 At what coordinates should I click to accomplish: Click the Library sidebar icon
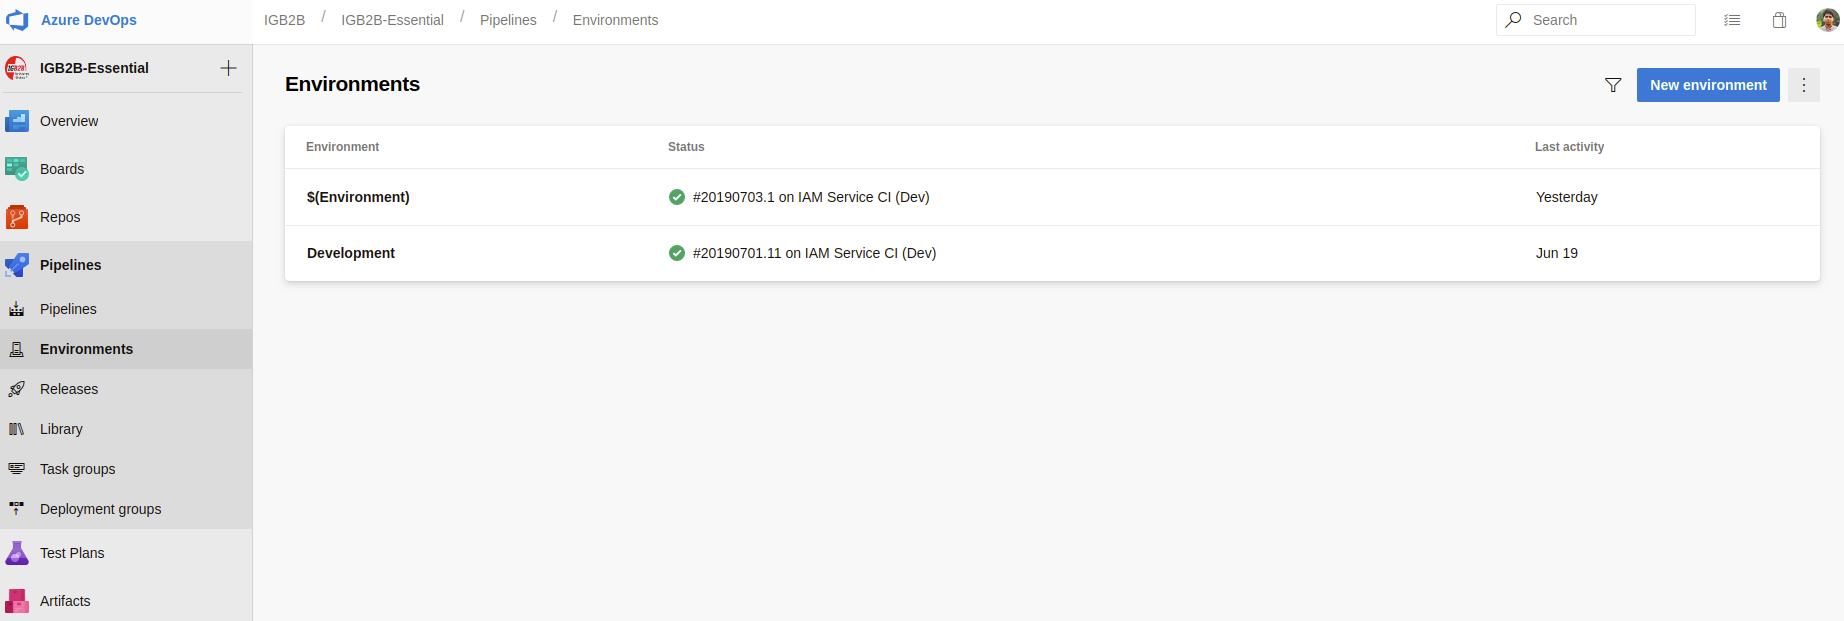coord(17,429)
